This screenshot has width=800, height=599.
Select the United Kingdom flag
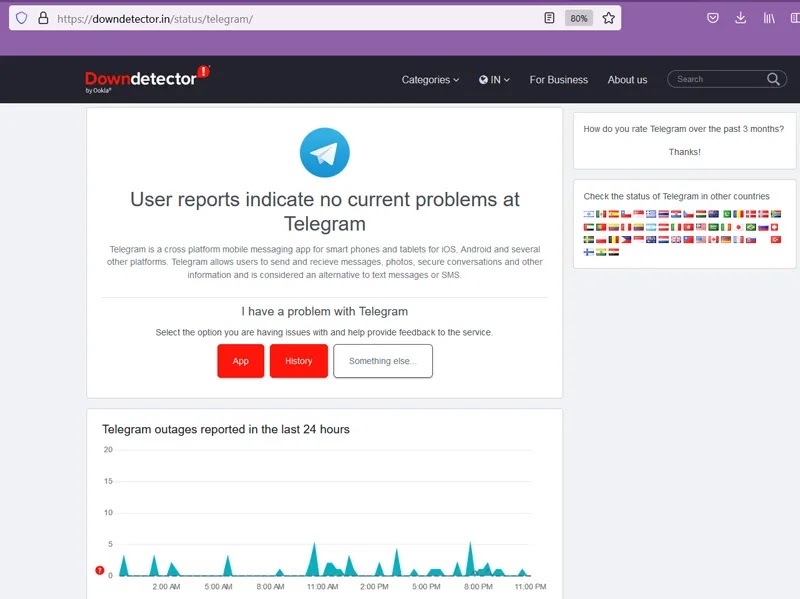[676, 239]
